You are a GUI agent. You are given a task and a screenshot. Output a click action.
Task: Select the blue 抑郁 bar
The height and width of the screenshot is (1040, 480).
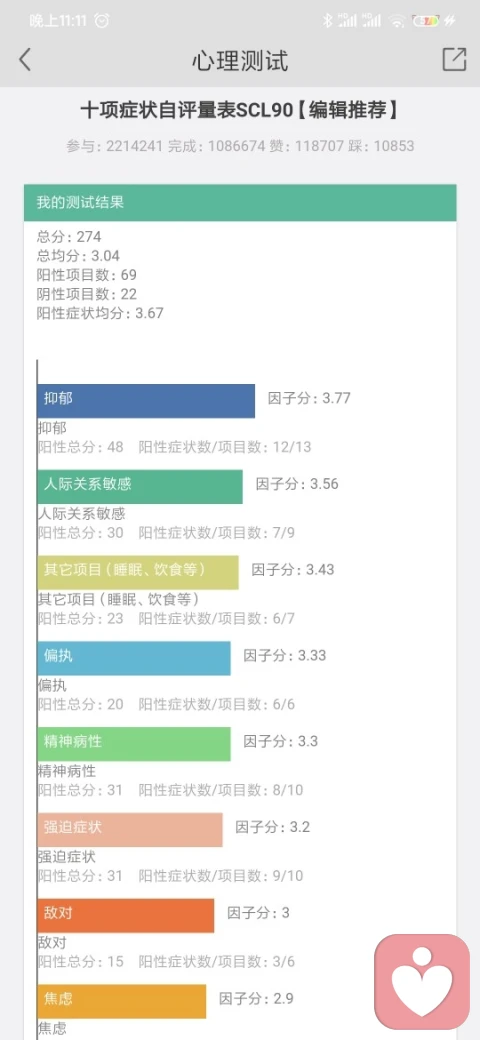[146, 401]
